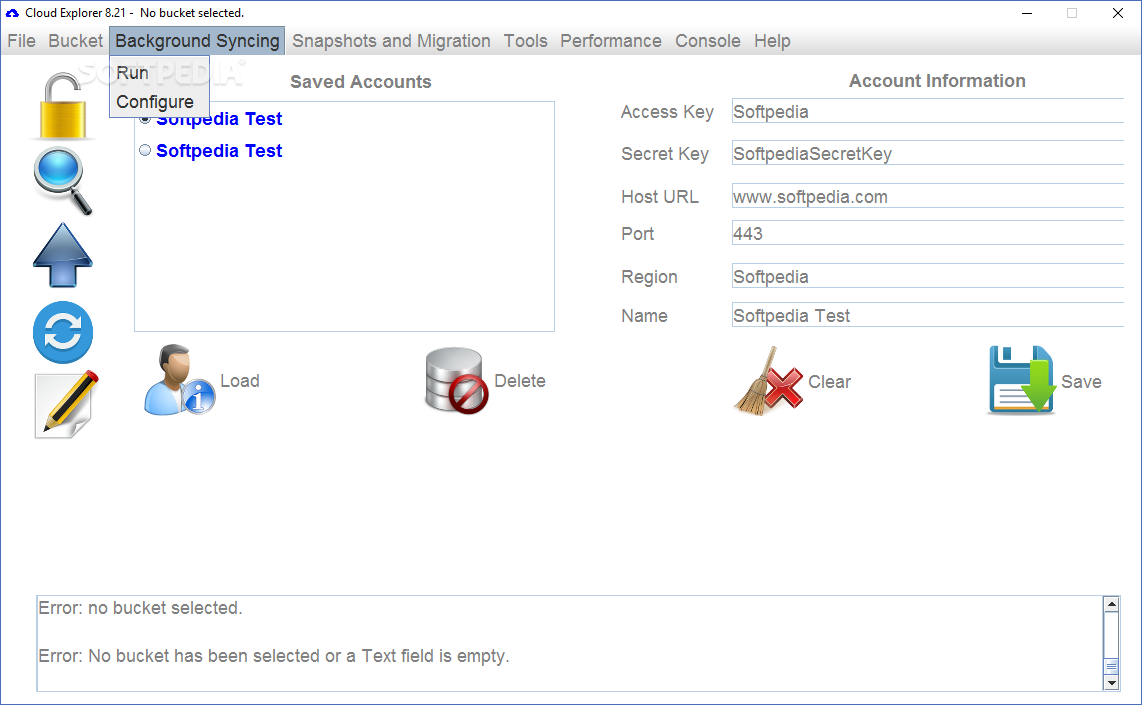The height and width of the screenshot is (705, 1142).
Task: Click the Delete button label
Action: (519, 381)
